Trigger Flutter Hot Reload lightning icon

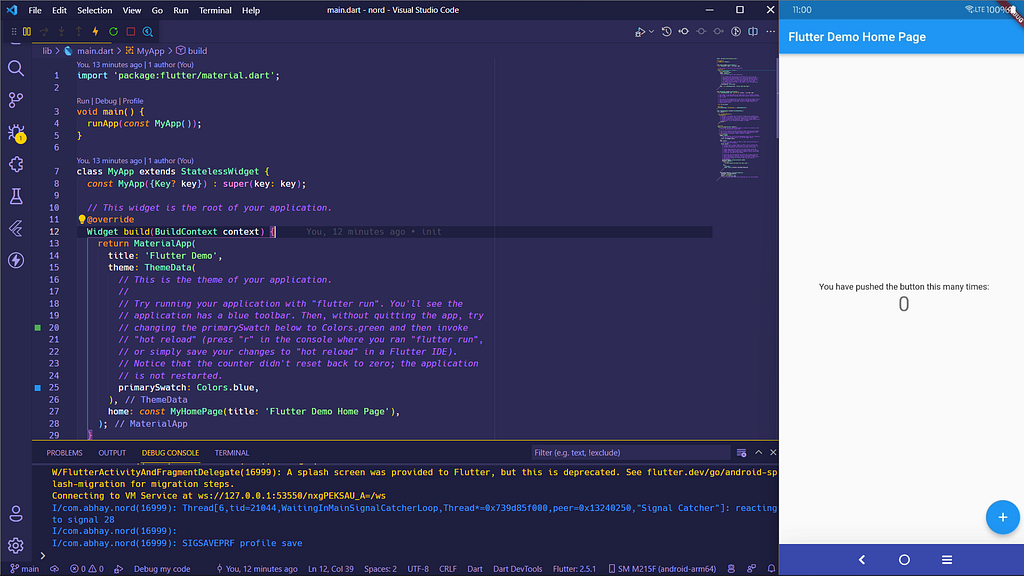95,31
